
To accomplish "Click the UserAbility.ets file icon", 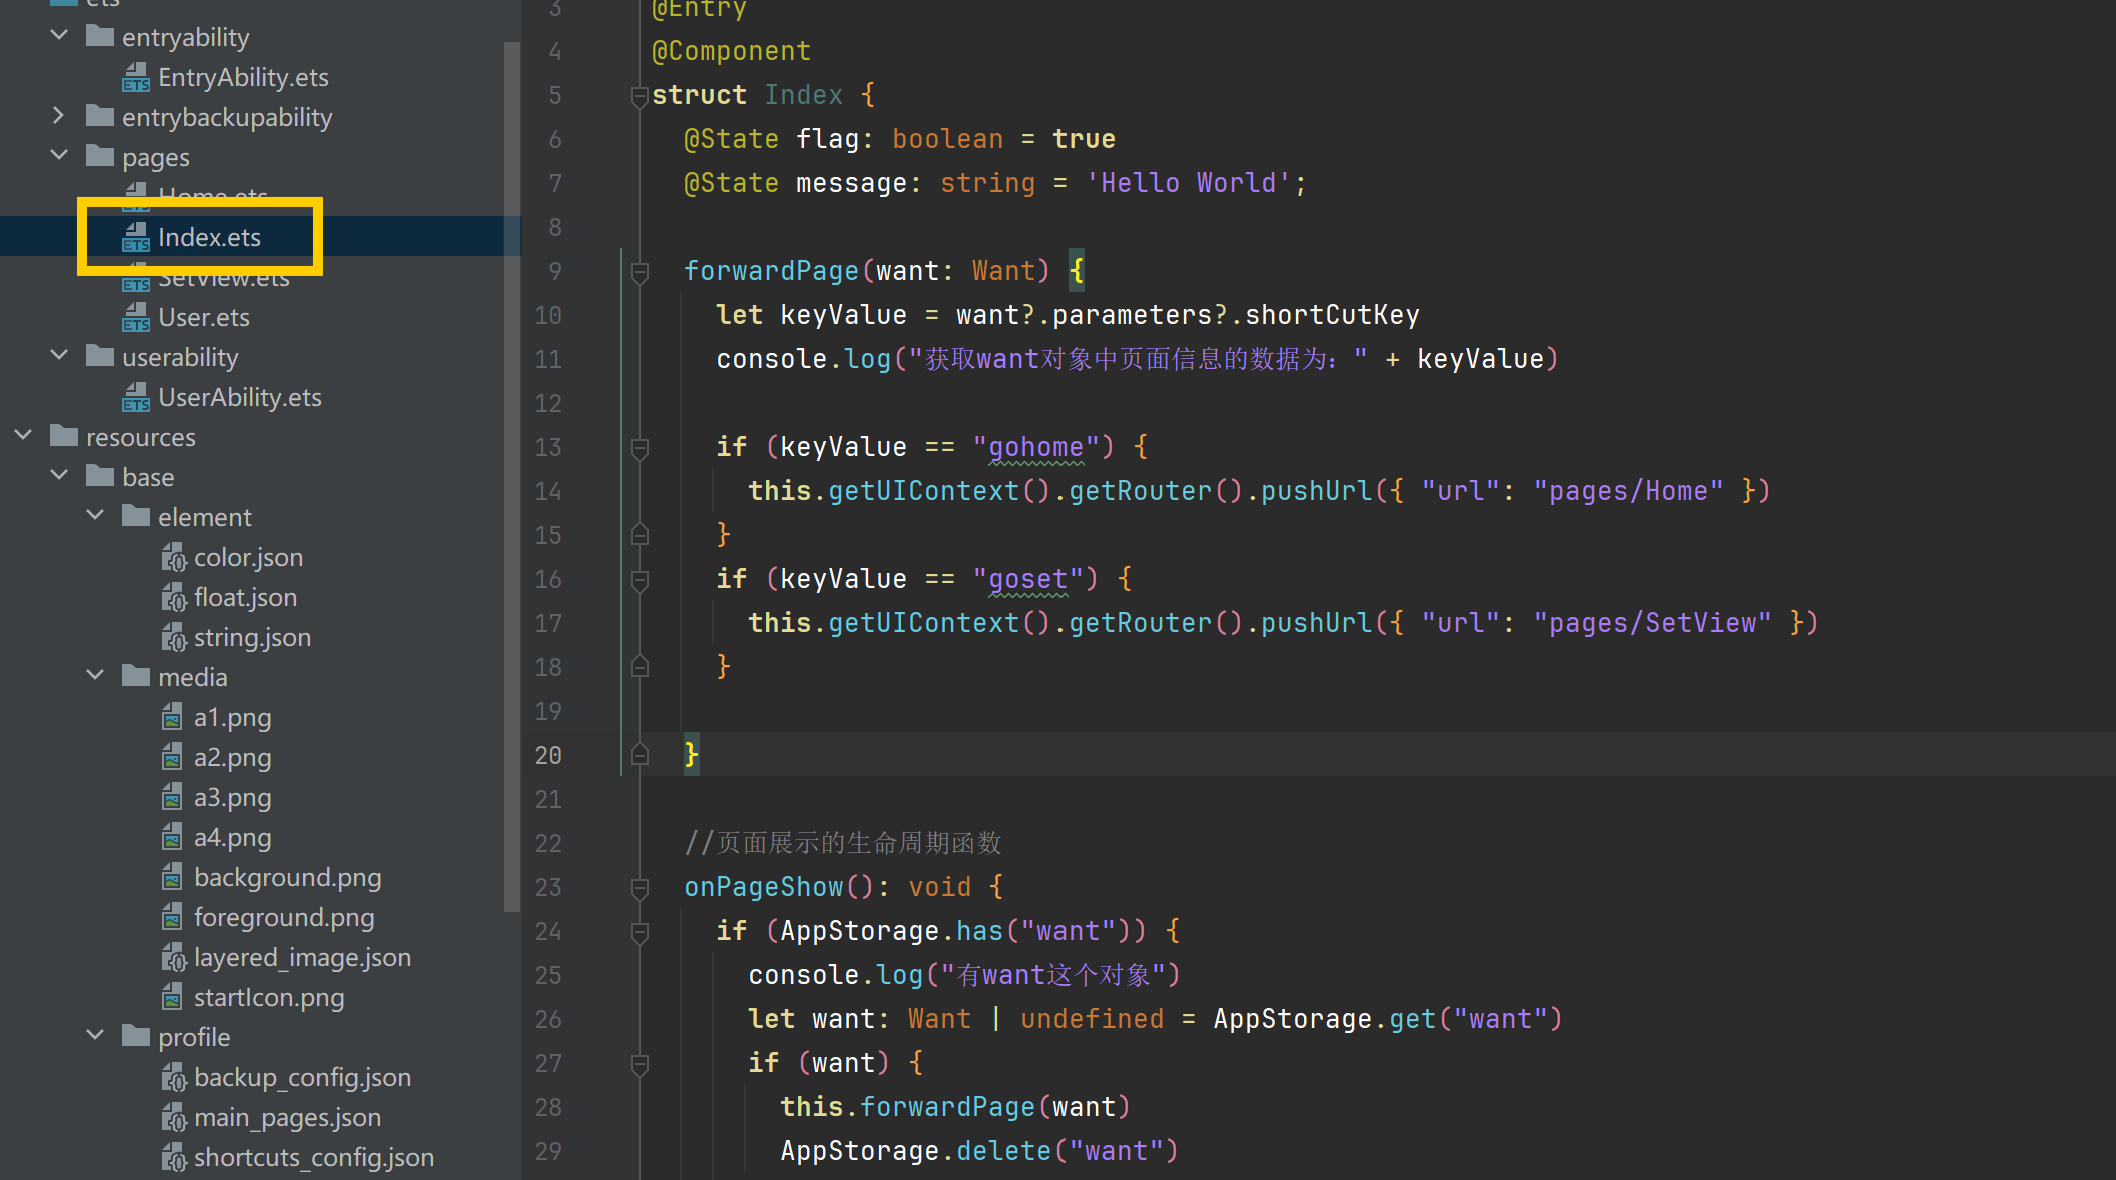I will 136,397.
